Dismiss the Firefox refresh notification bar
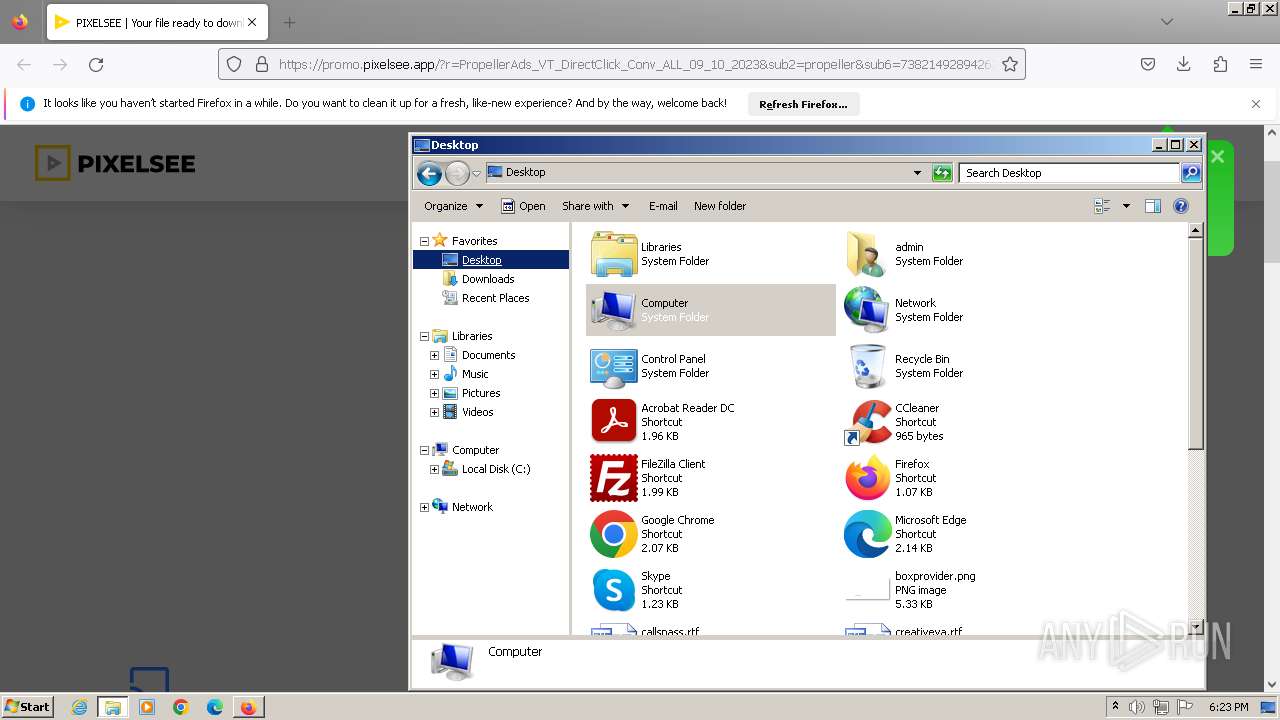The image size is (1280, 720). coord(1256,104)
